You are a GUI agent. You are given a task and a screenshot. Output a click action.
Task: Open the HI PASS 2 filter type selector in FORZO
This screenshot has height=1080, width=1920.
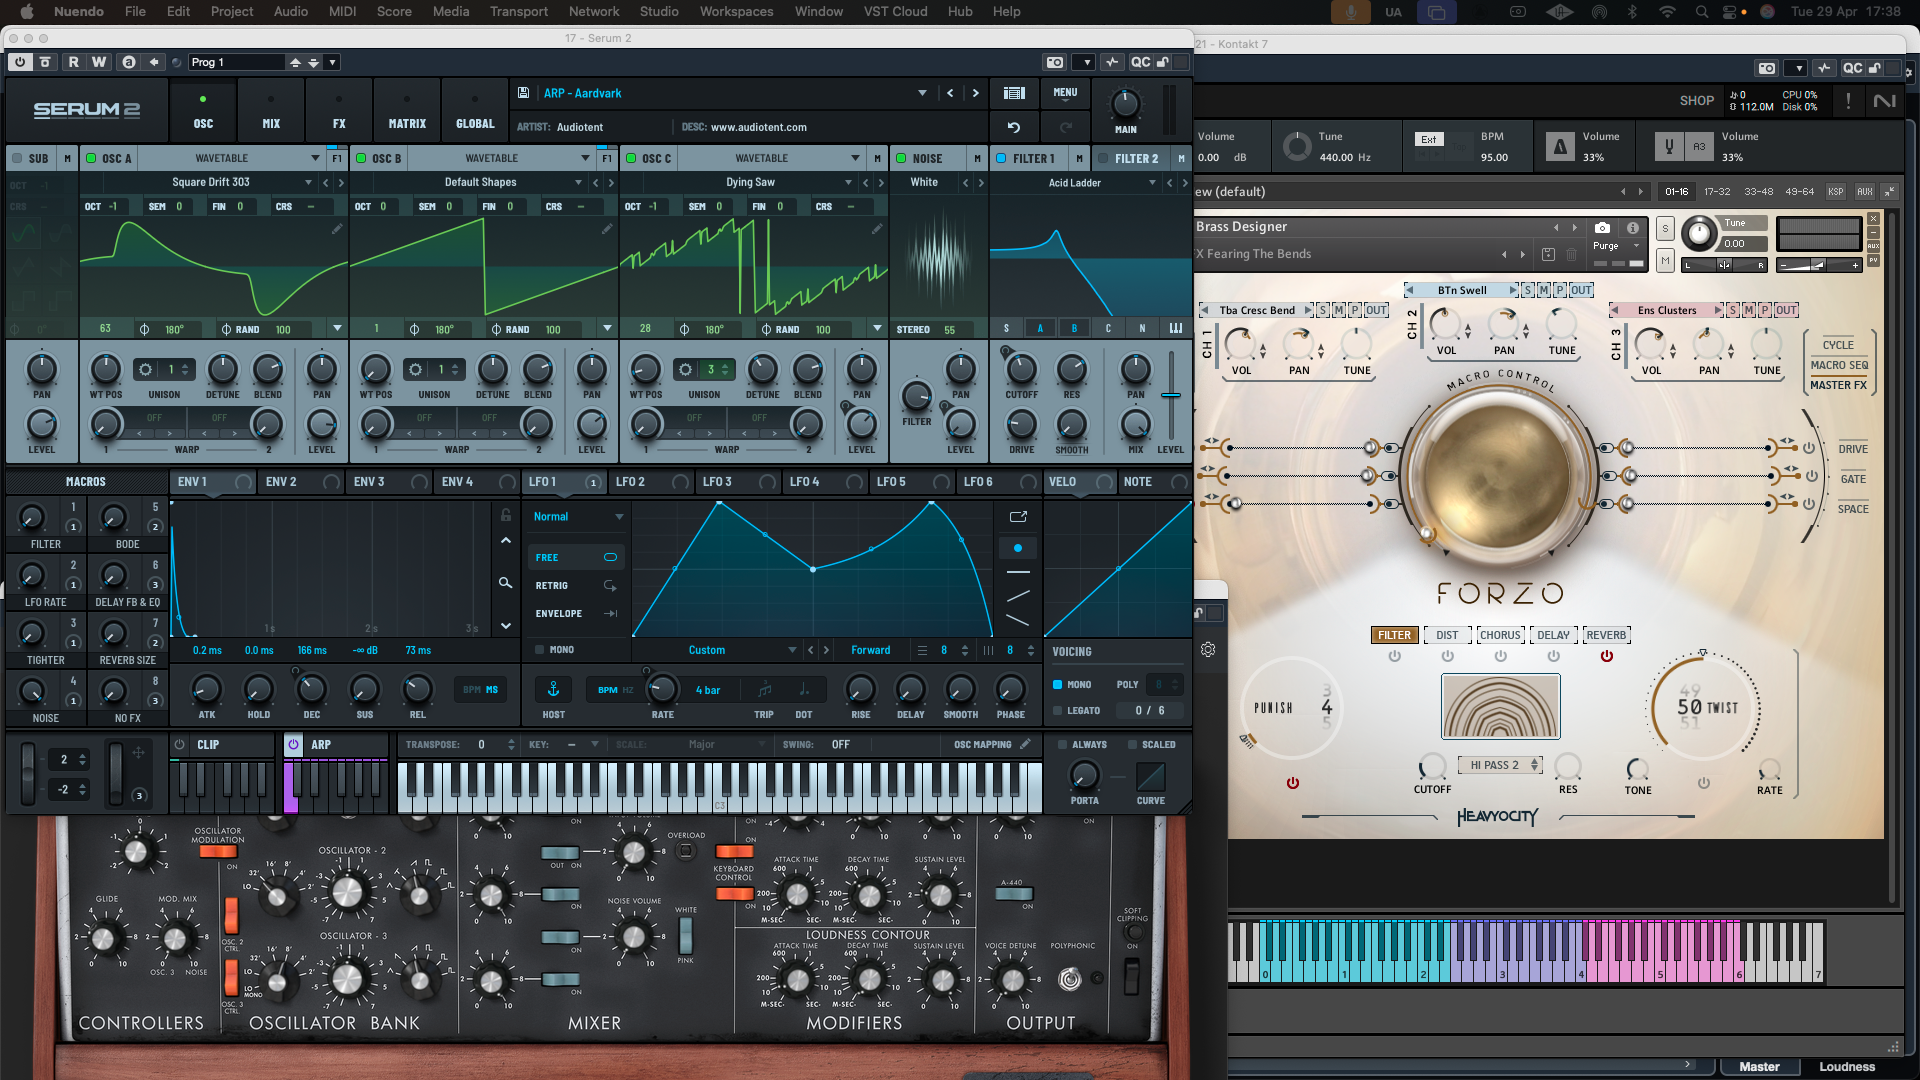[1500, 764]
